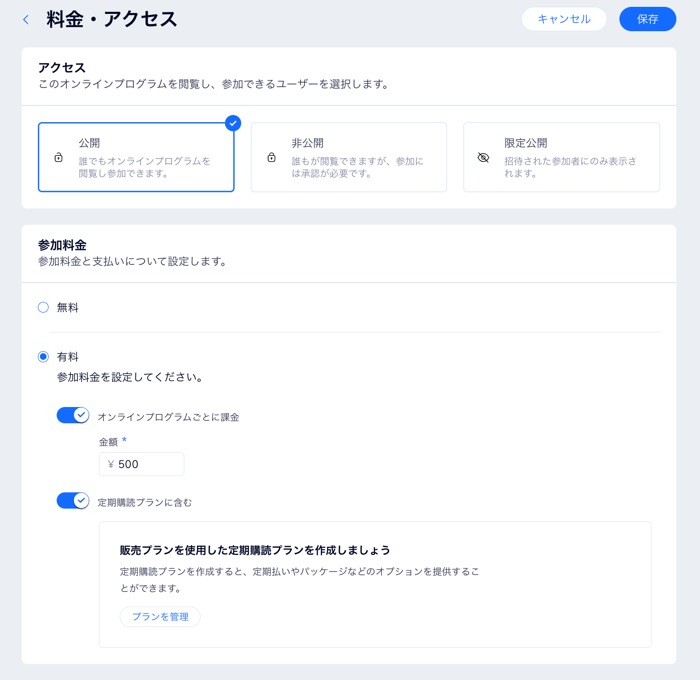Click the blue checkmark badge on 公開 card
Viewport: 700px width, 680px height.
[x=233, y=123]
